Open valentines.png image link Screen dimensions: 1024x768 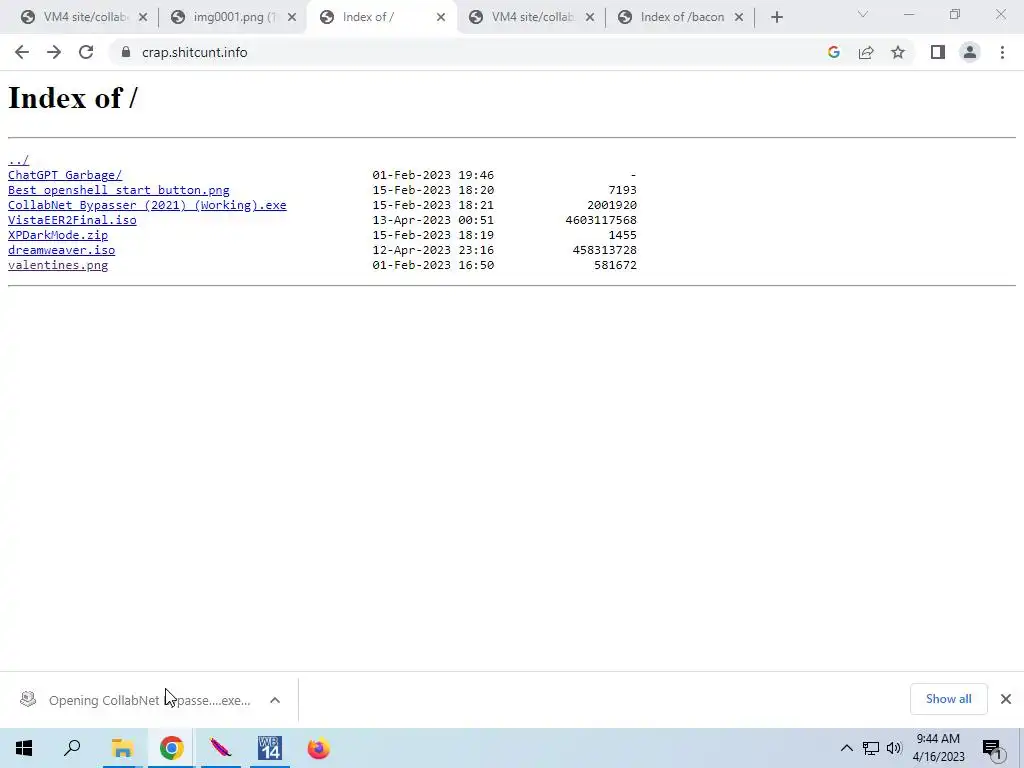click(57, 265)
